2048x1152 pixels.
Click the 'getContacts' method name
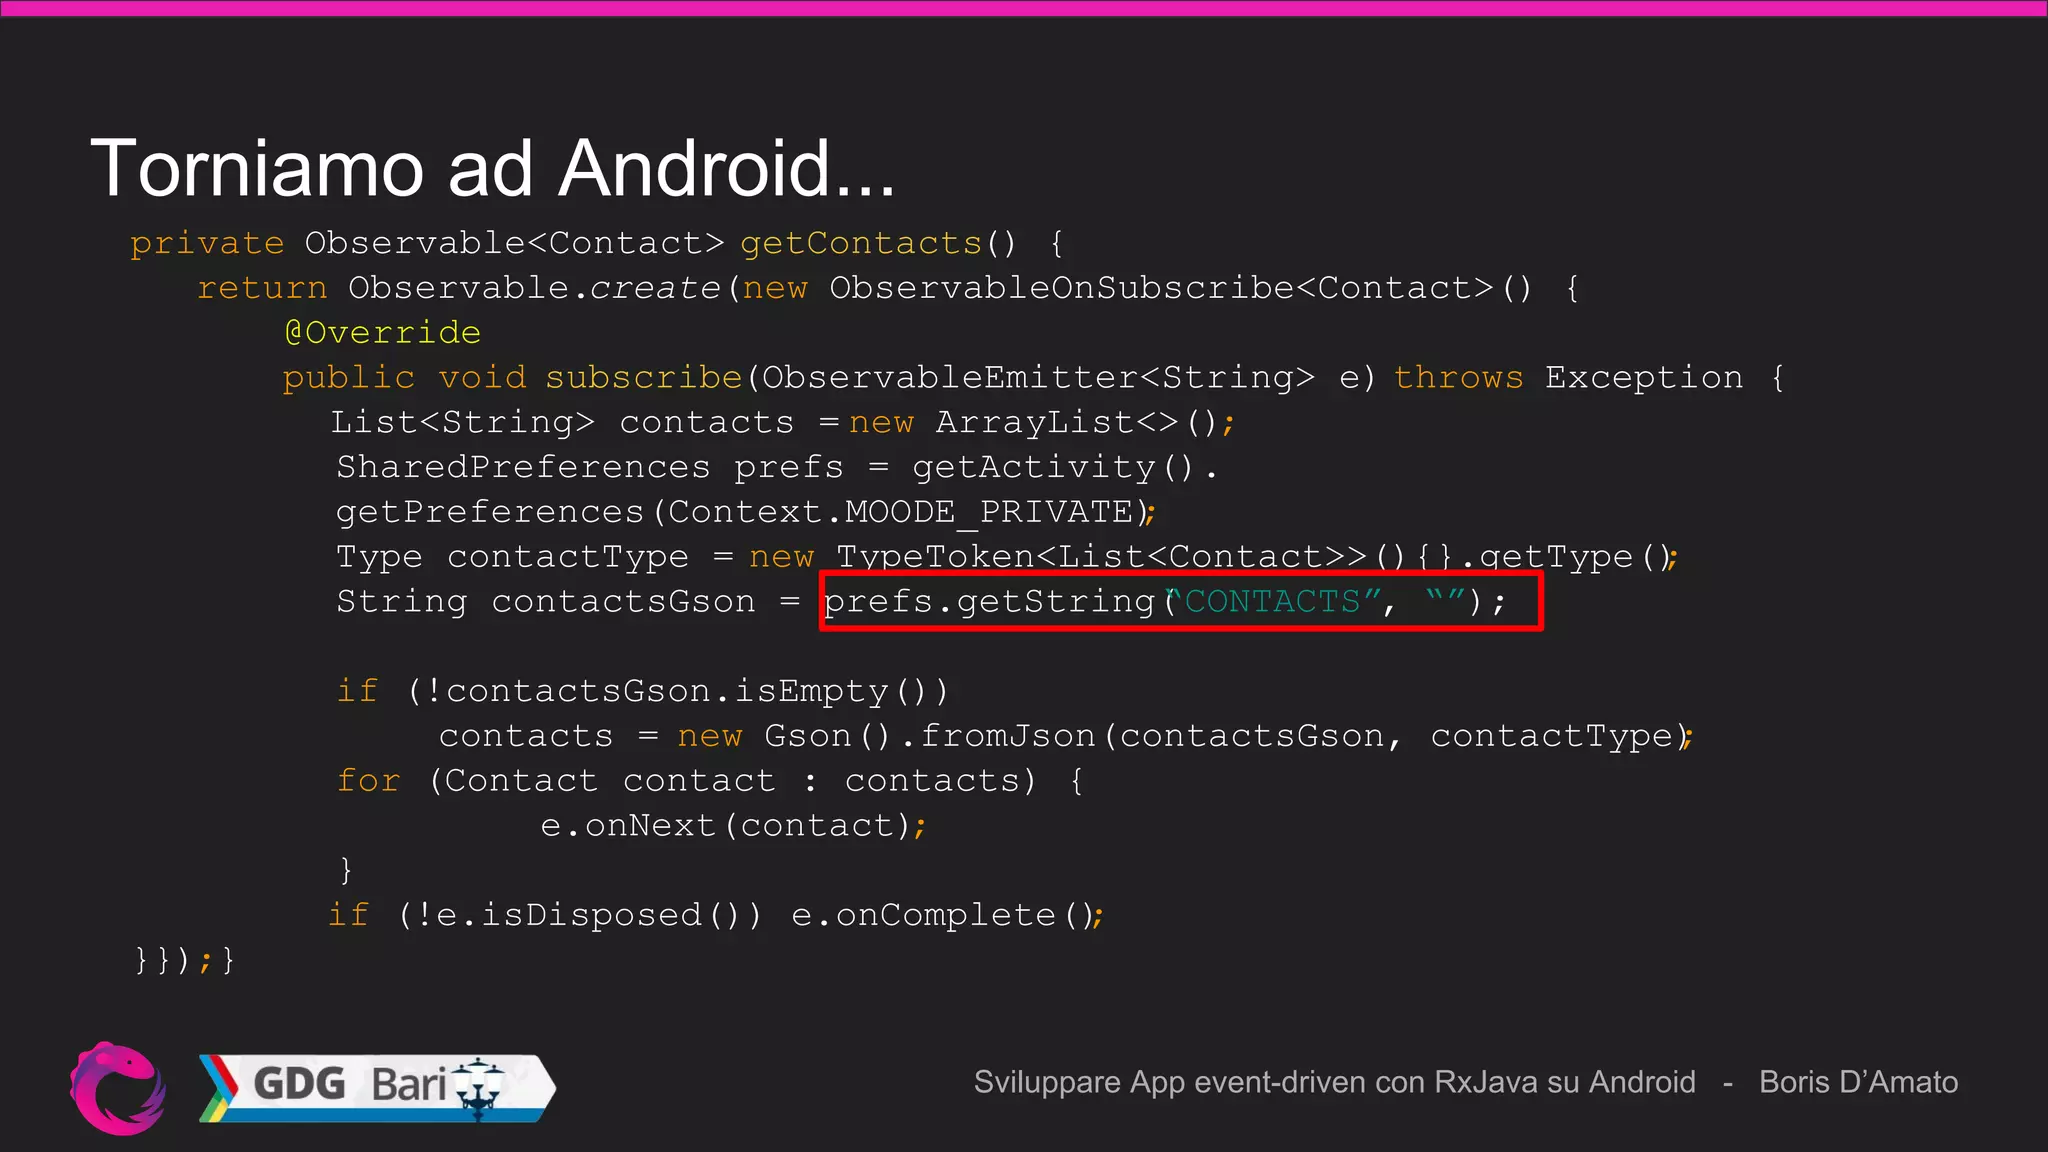click(861, 243)
